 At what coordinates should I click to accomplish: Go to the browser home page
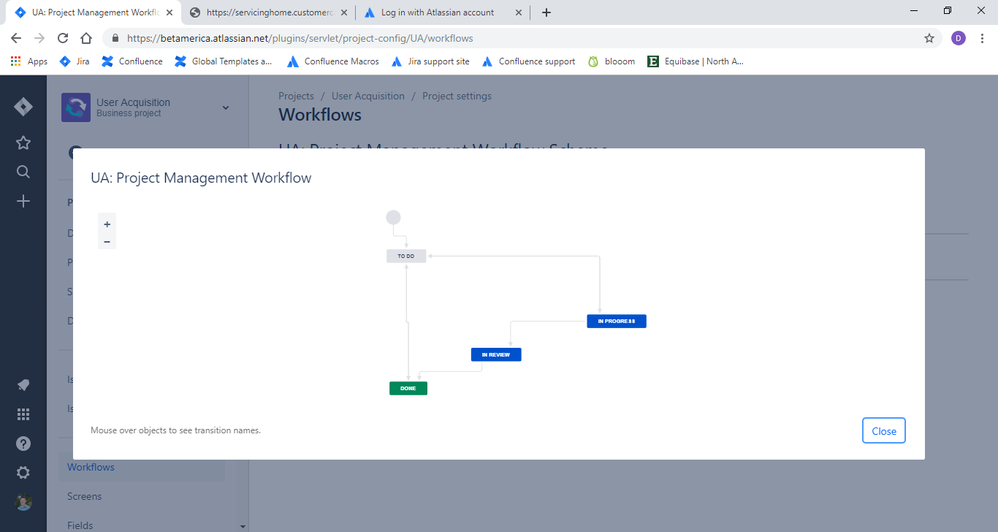[x=86, y=38]
